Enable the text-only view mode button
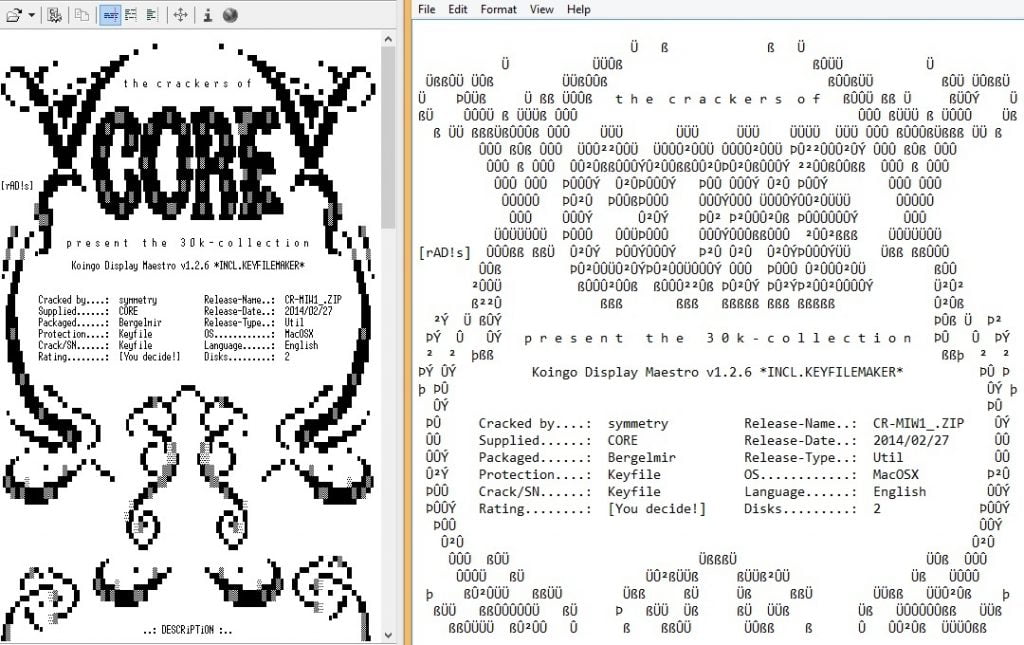The width and height of the screenshot is (1024, 645). (151, 15)
